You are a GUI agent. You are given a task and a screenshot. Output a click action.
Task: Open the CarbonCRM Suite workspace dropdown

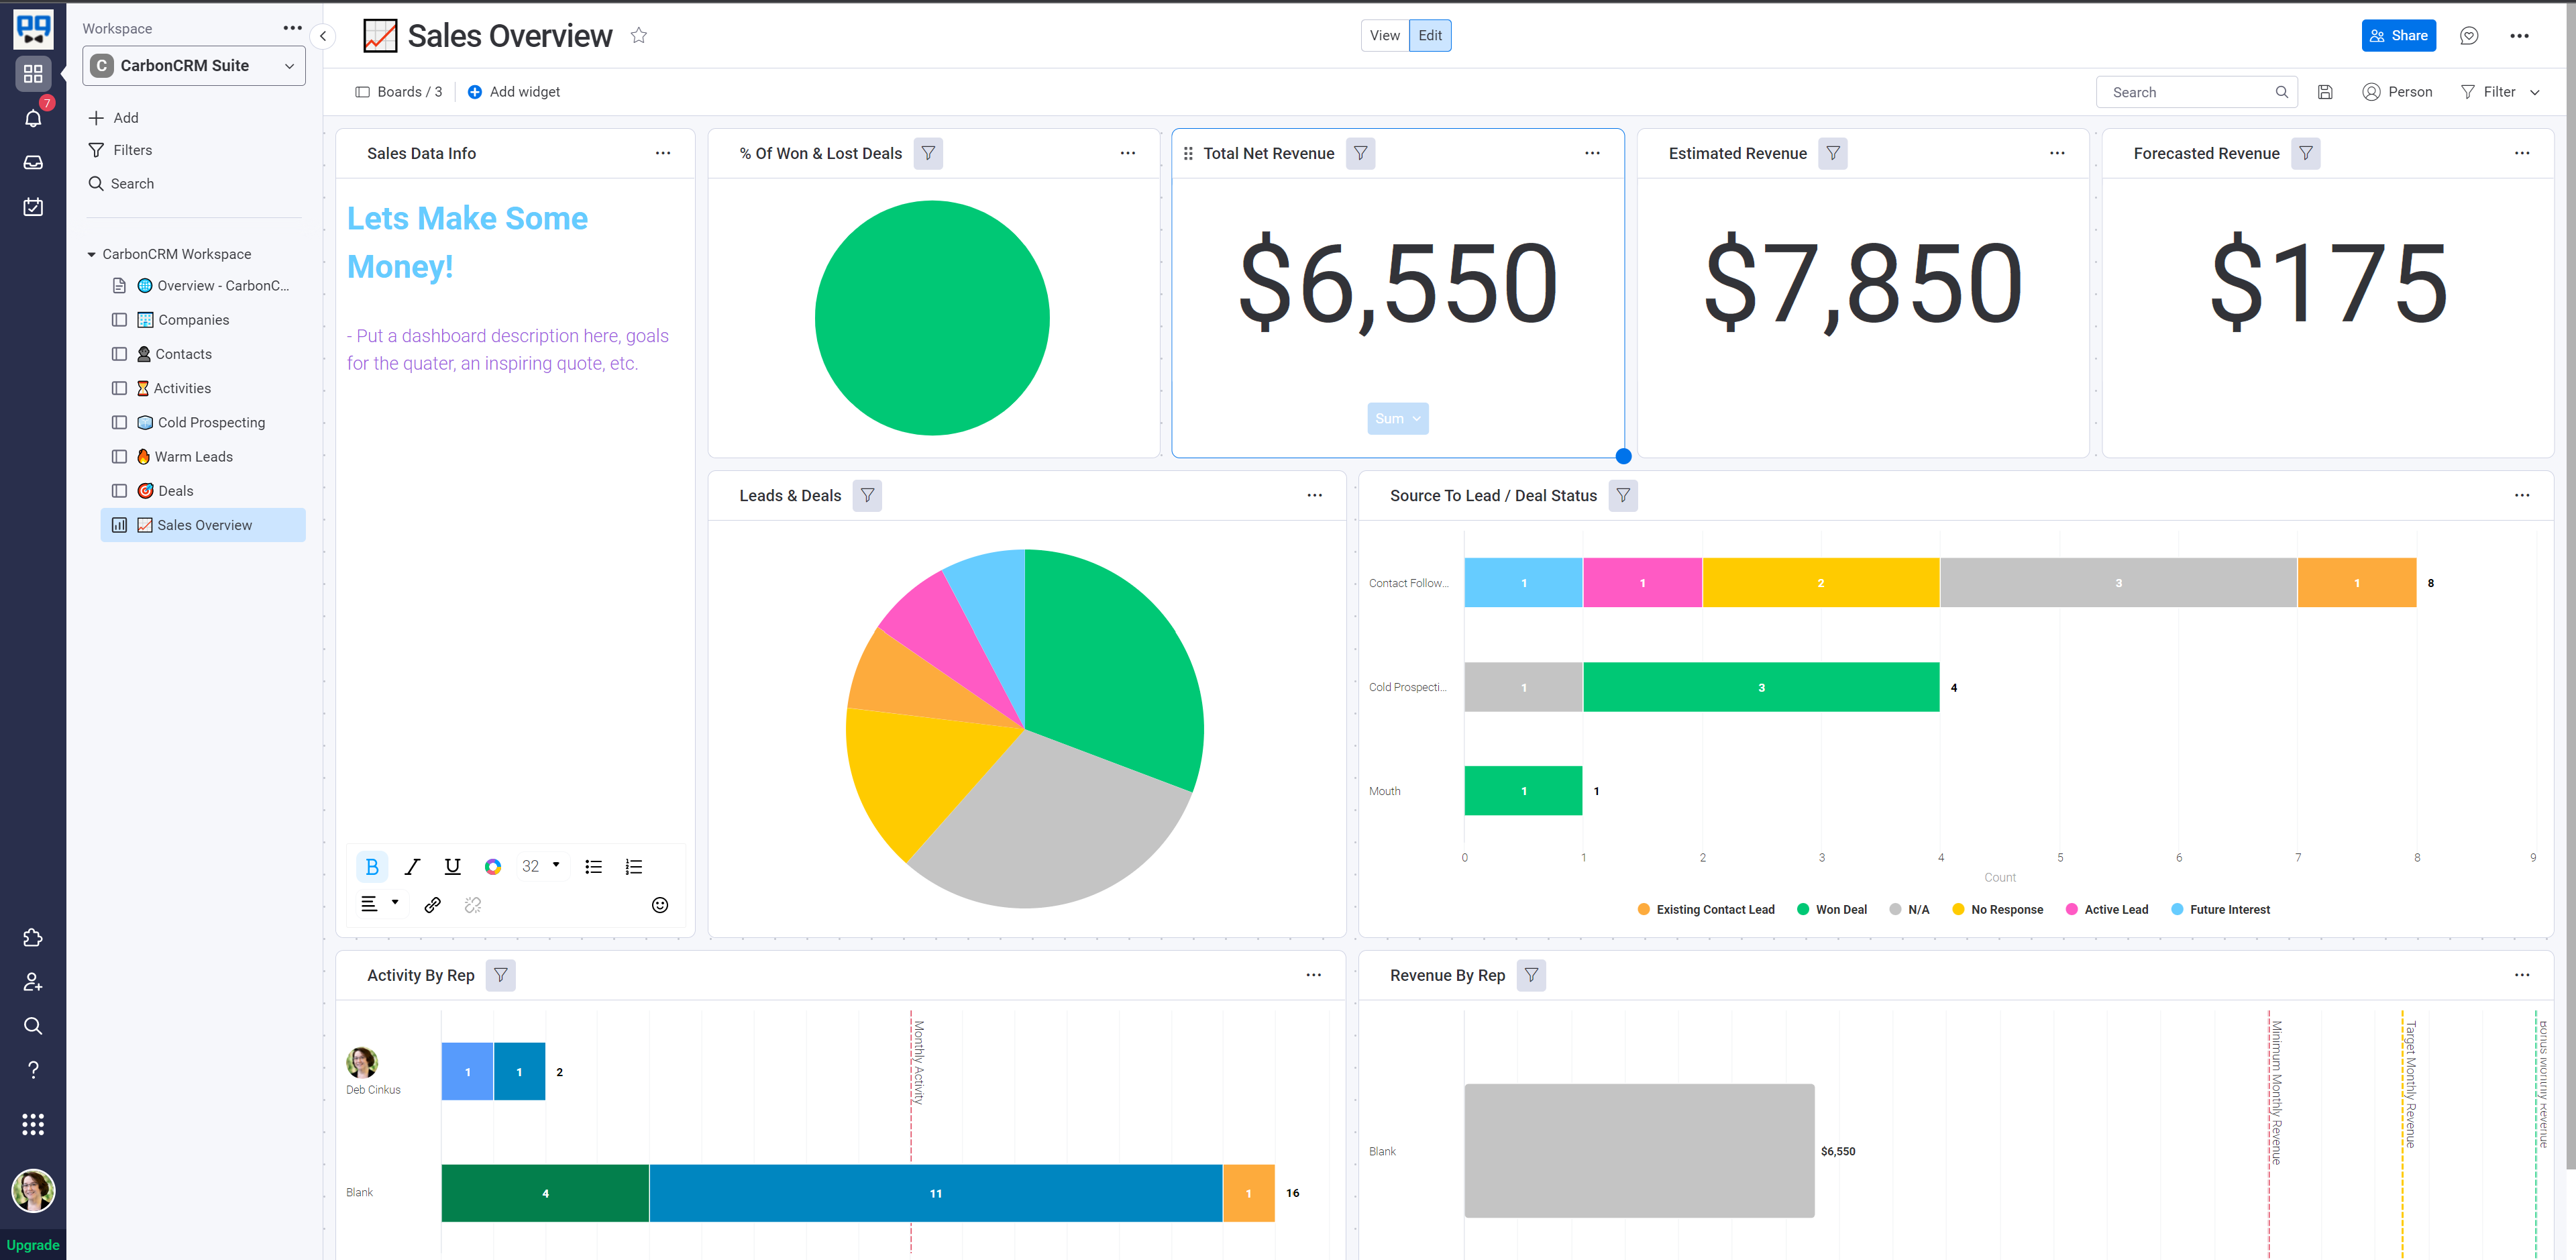point(194,66)
